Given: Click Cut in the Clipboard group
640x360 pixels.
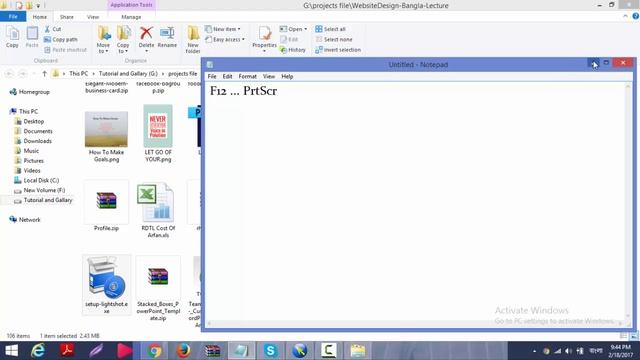Looking at the screenshot, I should [53, 29].
